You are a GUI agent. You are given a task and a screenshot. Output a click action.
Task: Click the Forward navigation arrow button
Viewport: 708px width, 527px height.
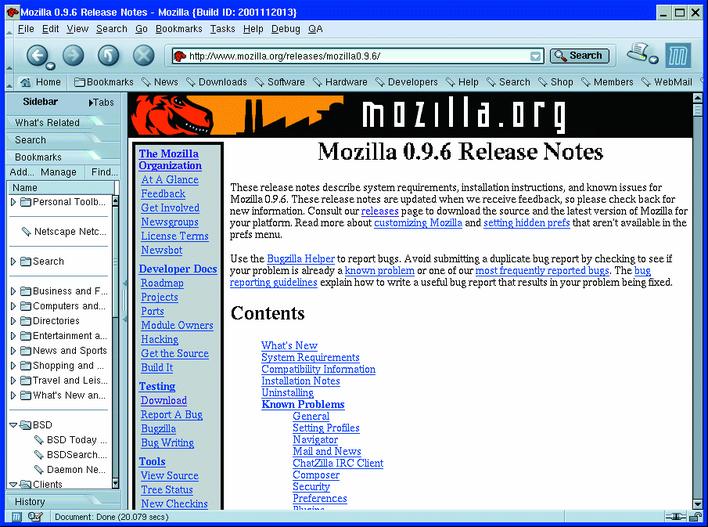73,55
